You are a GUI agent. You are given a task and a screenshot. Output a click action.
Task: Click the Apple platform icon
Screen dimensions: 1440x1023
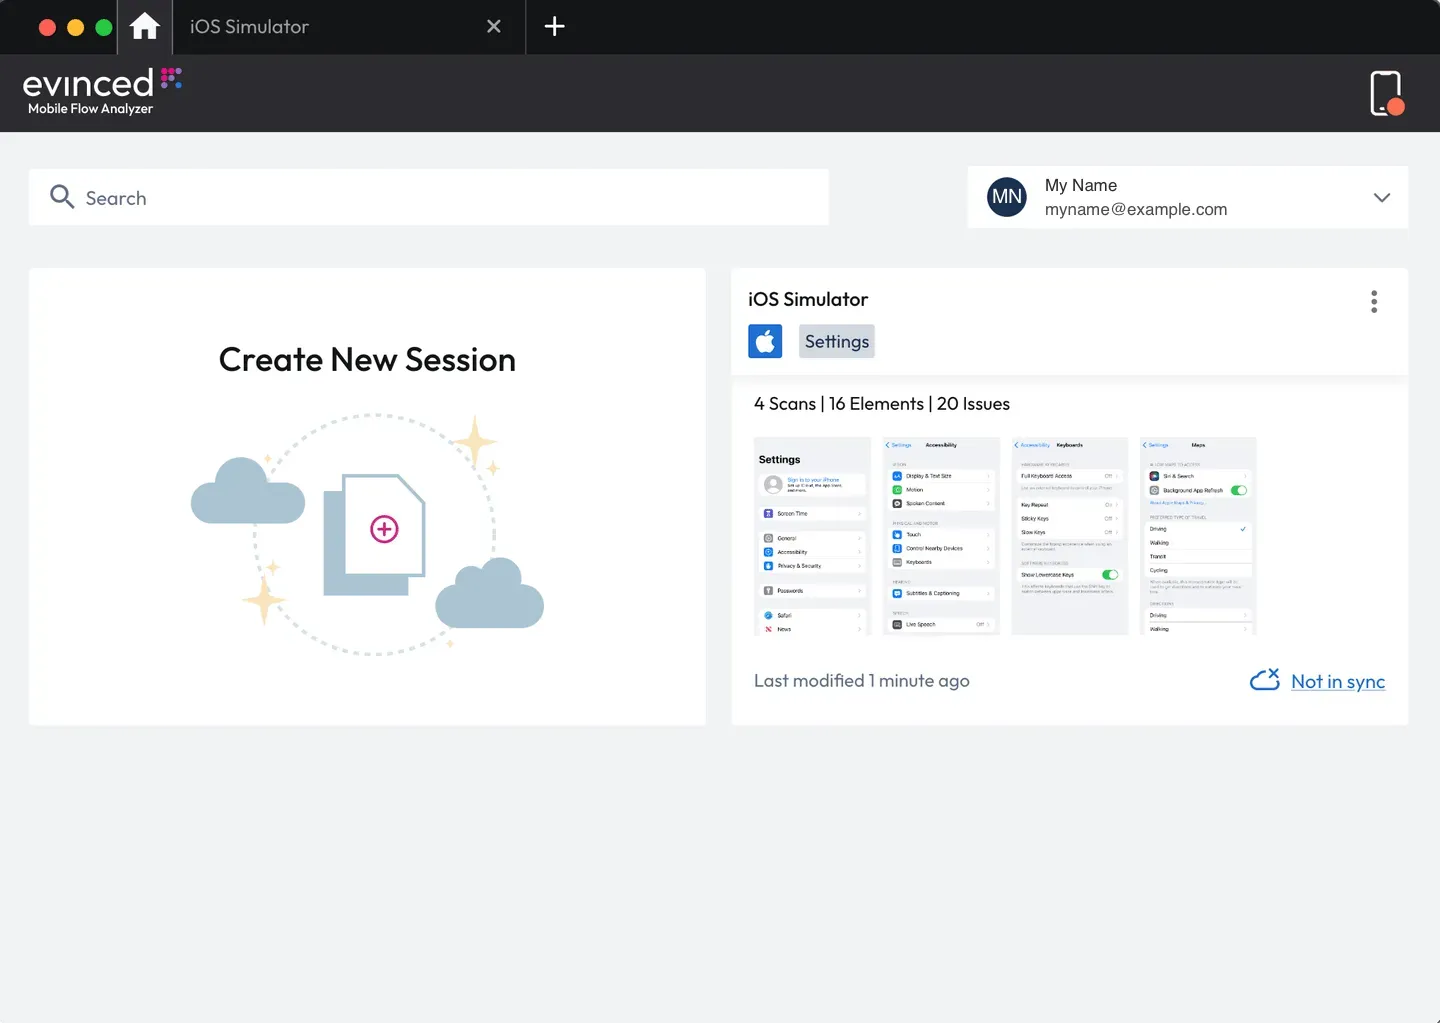(765, 341)
